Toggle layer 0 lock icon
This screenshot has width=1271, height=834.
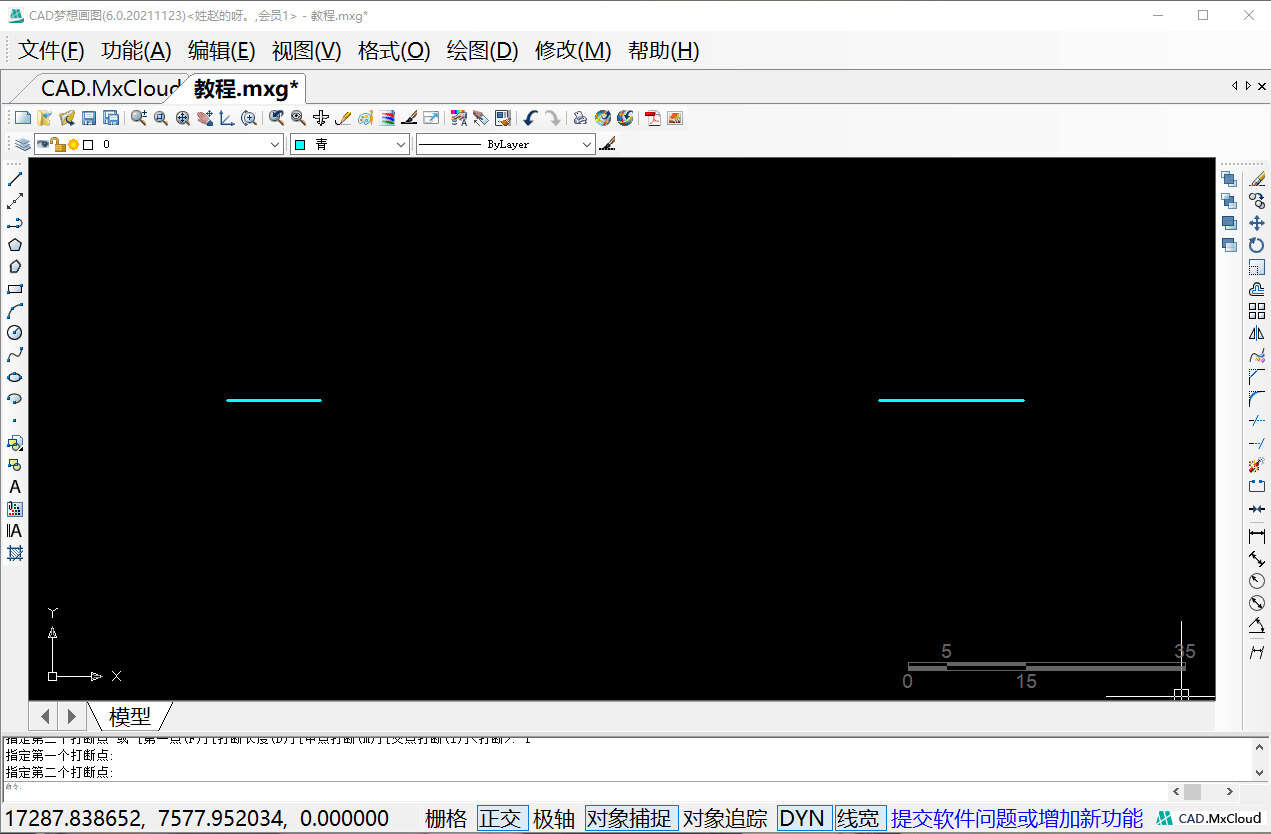click(59, 145)
